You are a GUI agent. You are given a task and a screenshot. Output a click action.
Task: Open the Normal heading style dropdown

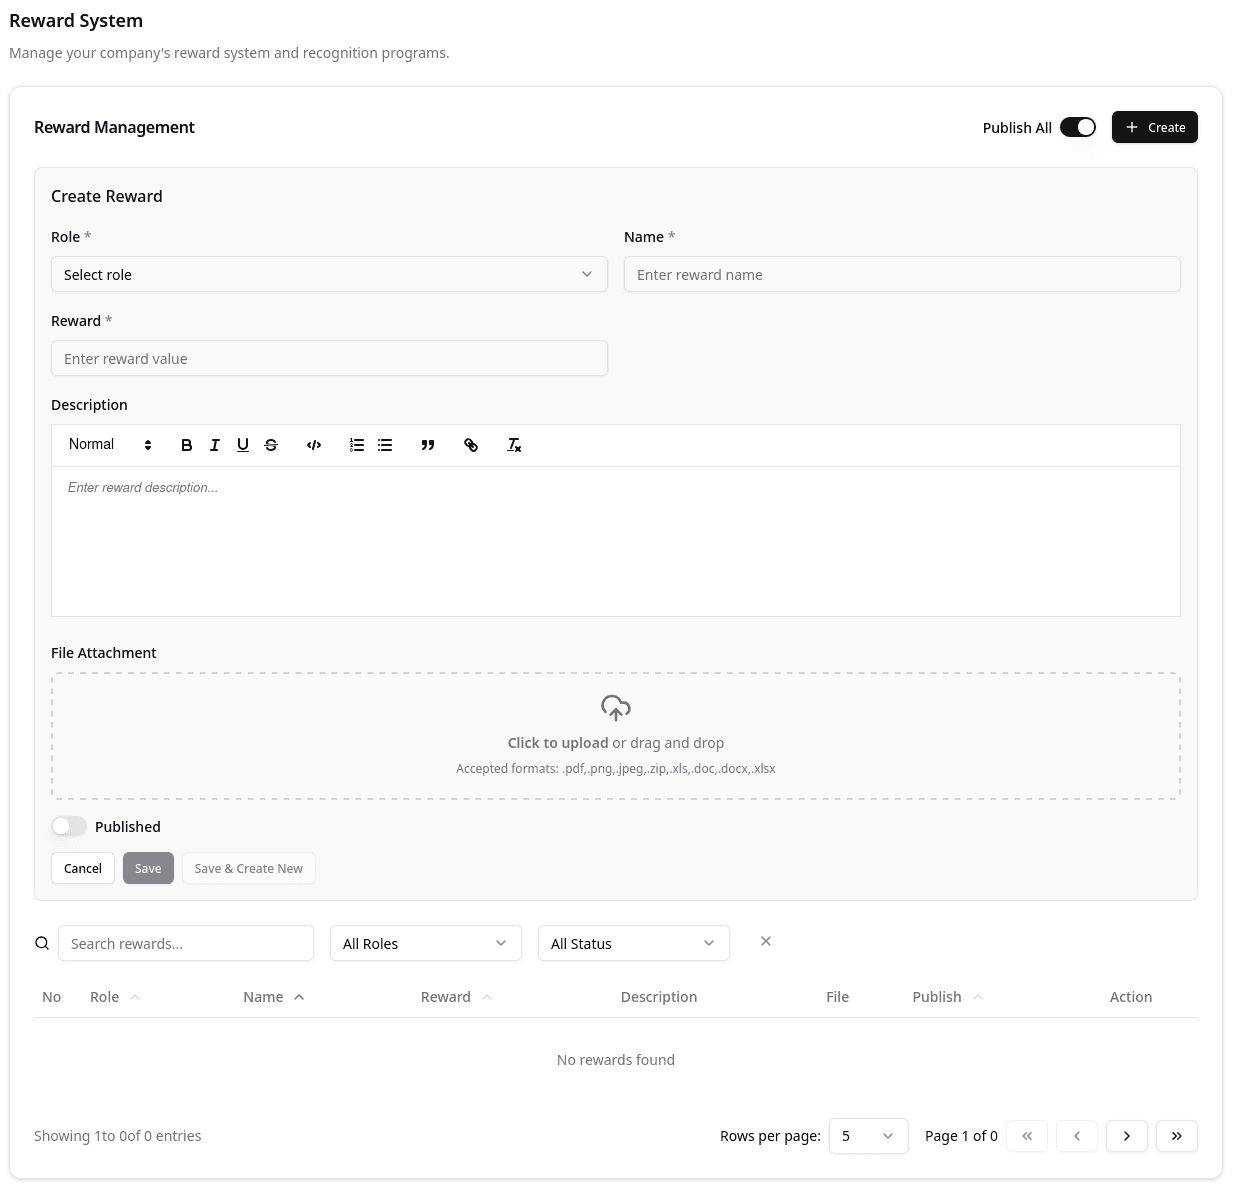click(x=110, y=445)
